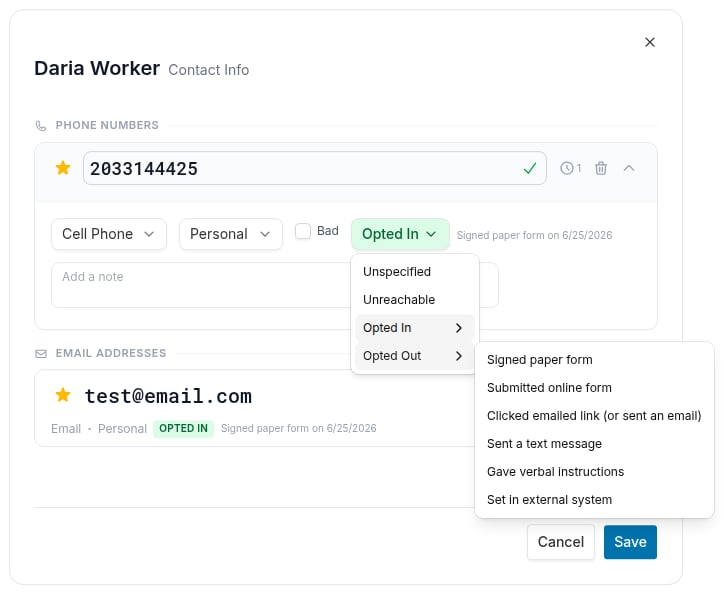Click the Cancel button
This screenshot has height=594, width=724.
[561, 542]
